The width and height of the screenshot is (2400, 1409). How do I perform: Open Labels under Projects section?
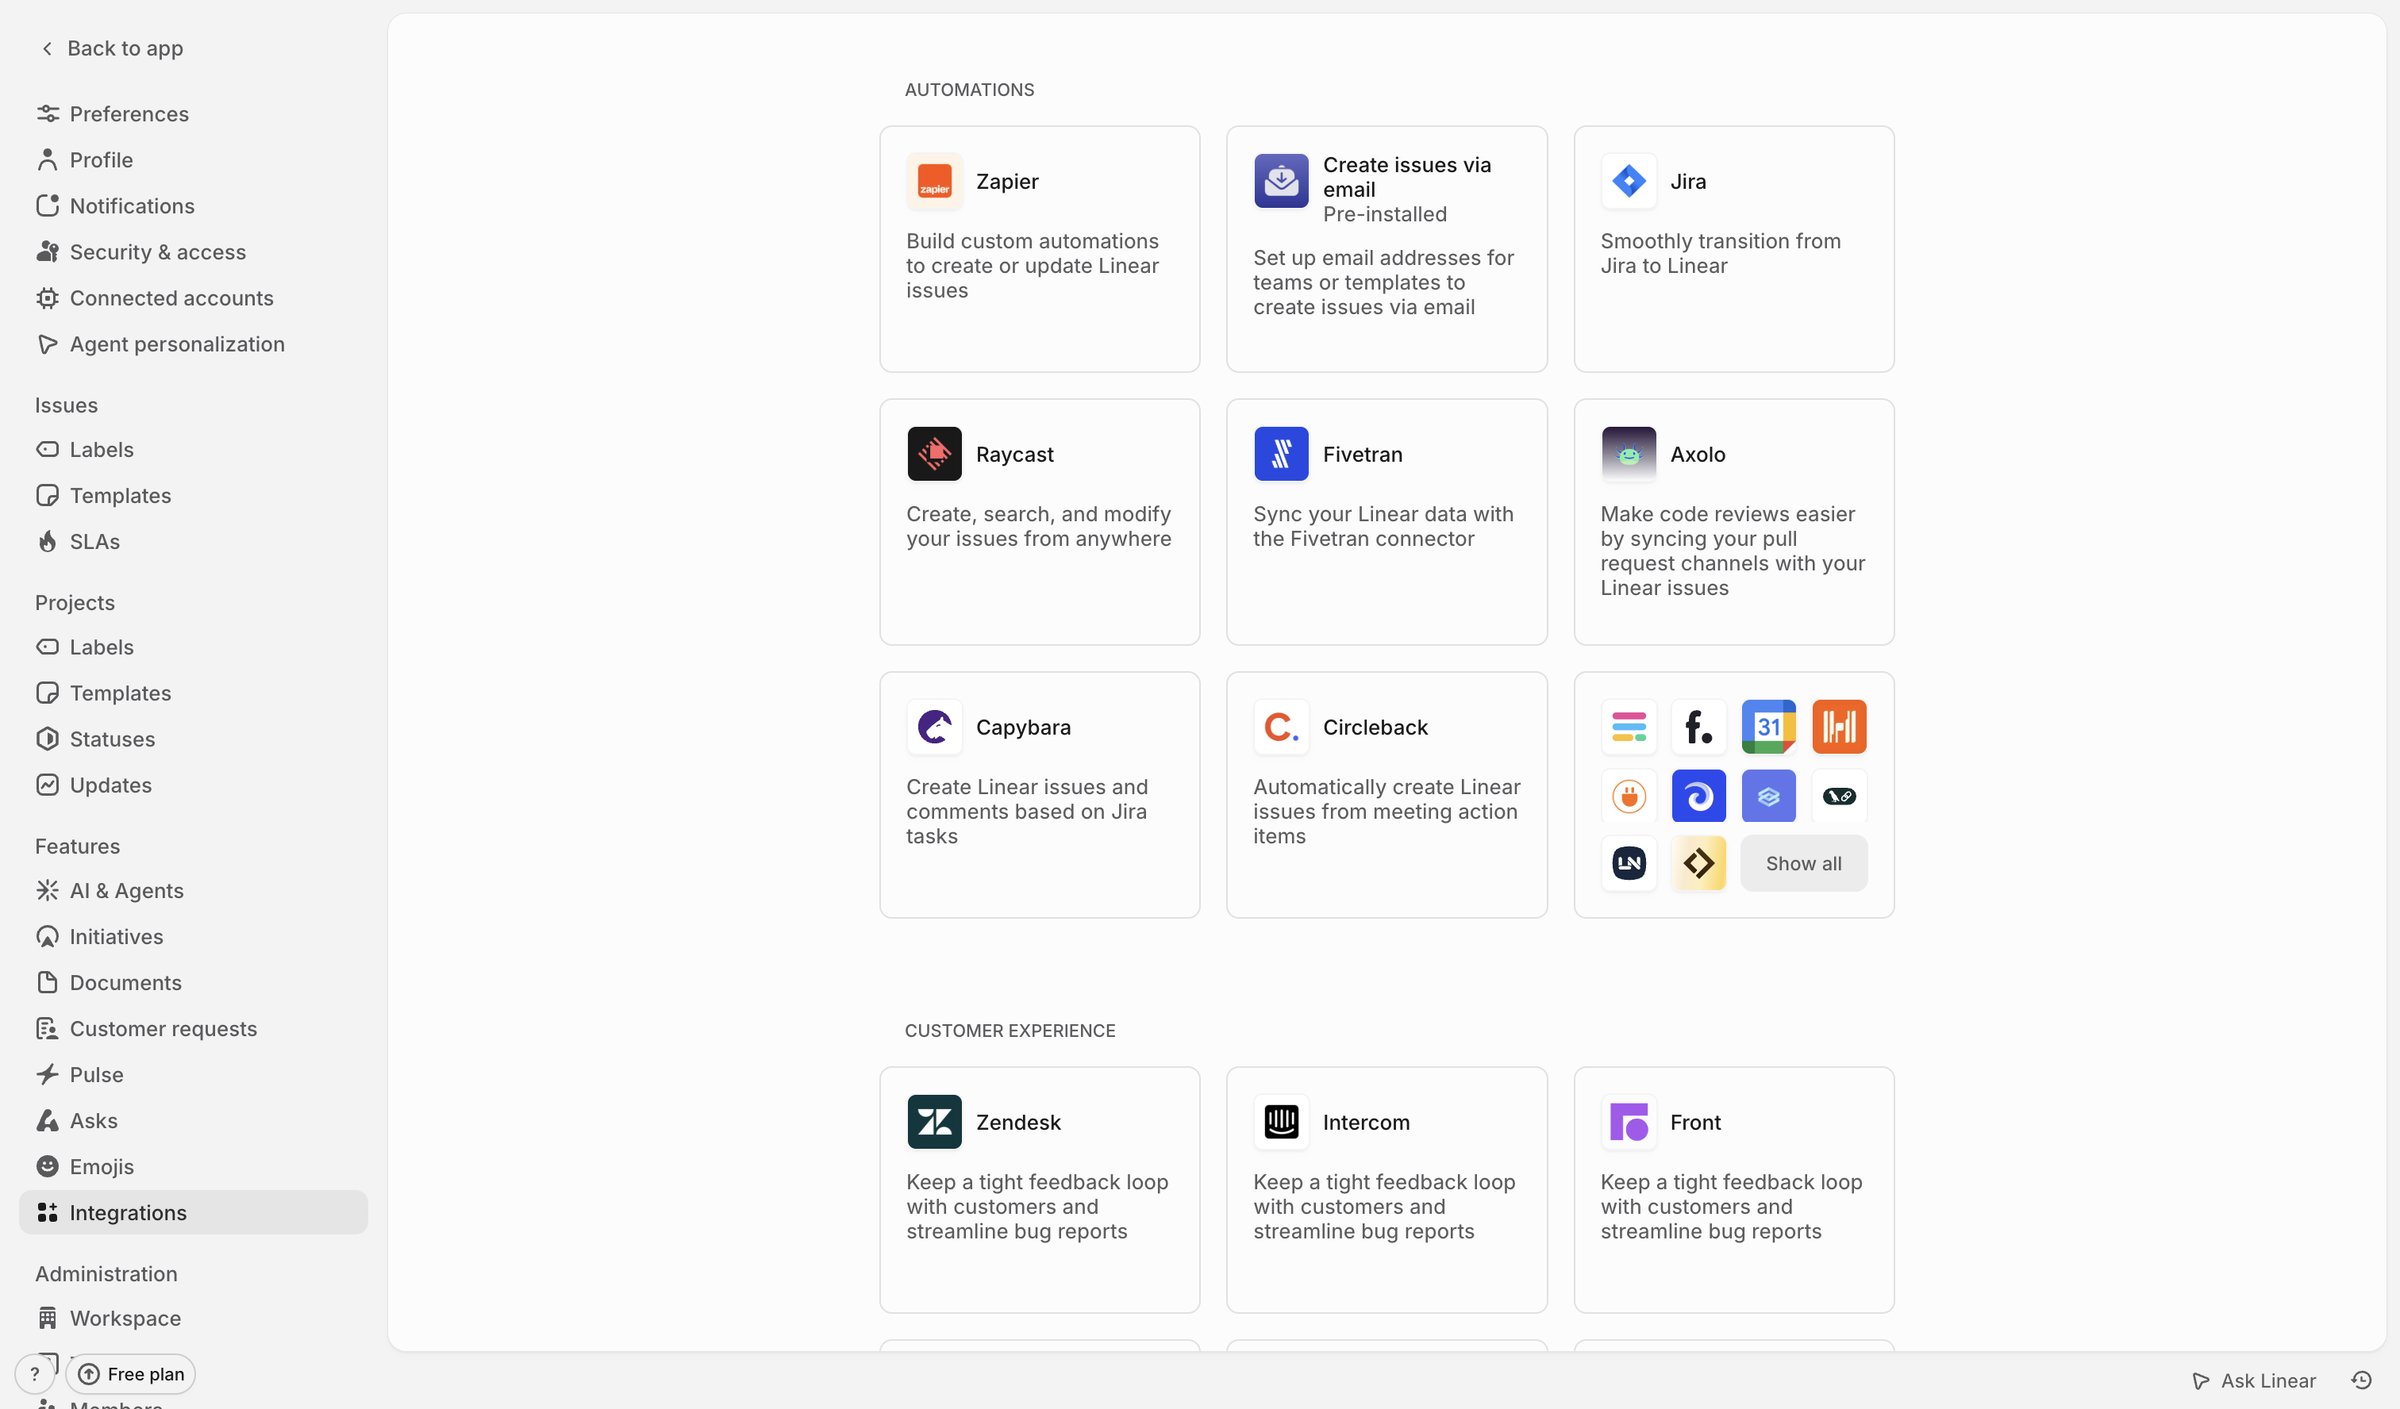[x=193, y=647]
